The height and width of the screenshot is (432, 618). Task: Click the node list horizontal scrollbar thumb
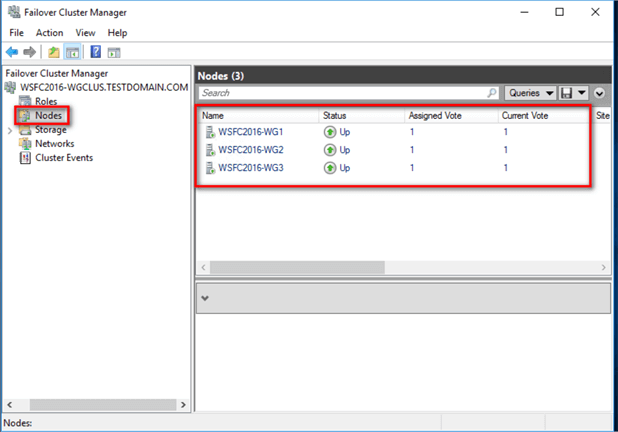click(x=298, y=267)
